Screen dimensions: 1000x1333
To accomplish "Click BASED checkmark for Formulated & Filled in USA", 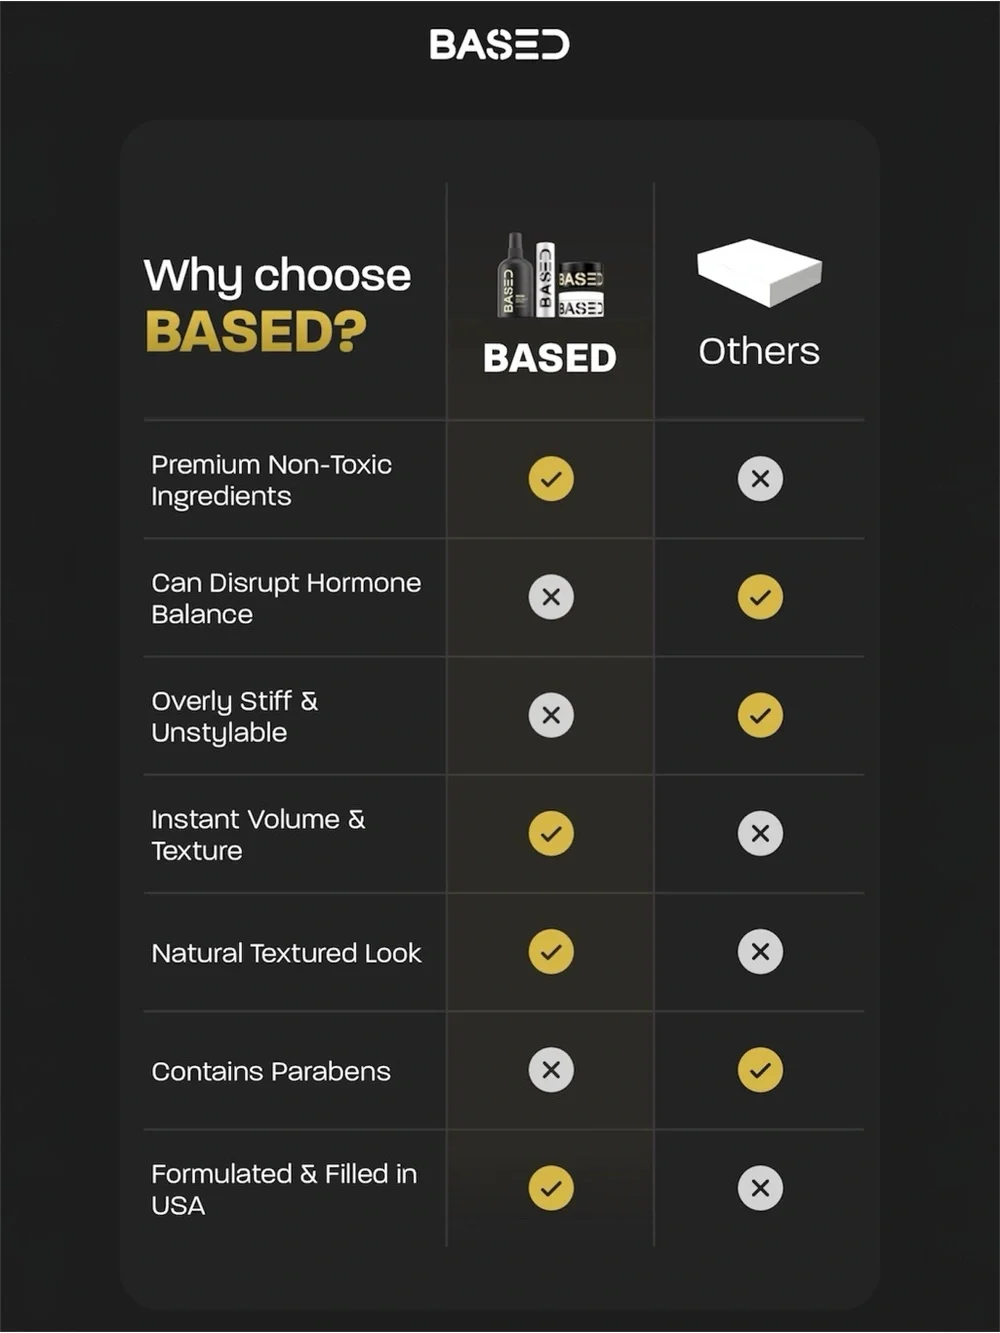I will 551,1188.
